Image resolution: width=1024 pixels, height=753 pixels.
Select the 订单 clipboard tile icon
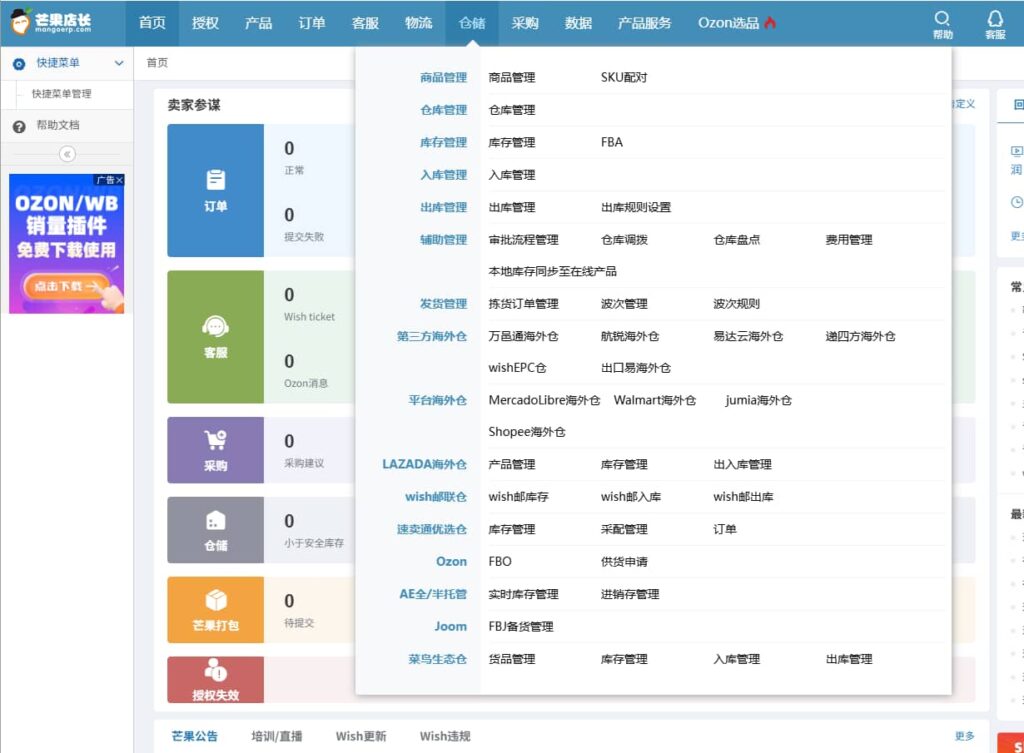[x=216, y=180]
